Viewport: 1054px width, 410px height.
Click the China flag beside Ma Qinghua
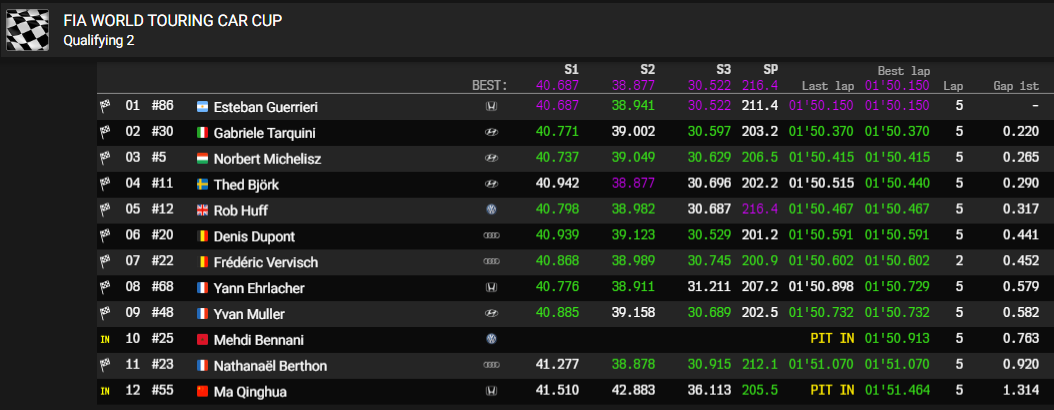pyautogui.click(x=202, y=392)
